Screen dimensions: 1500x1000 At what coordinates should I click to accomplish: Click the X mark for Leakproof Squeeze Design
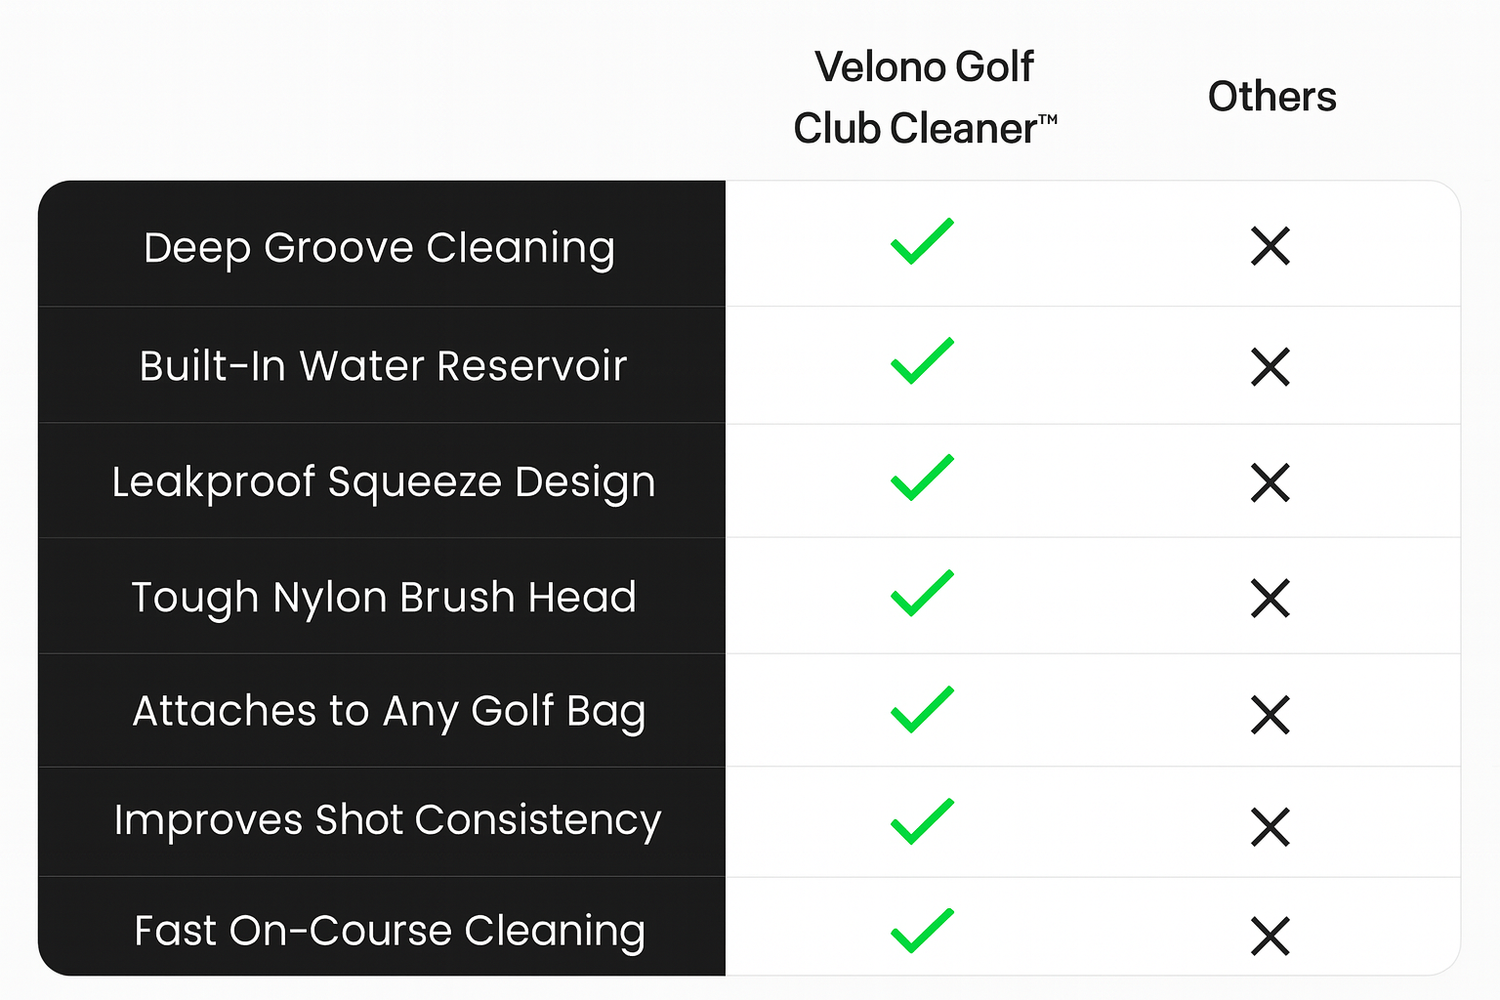1270,483
